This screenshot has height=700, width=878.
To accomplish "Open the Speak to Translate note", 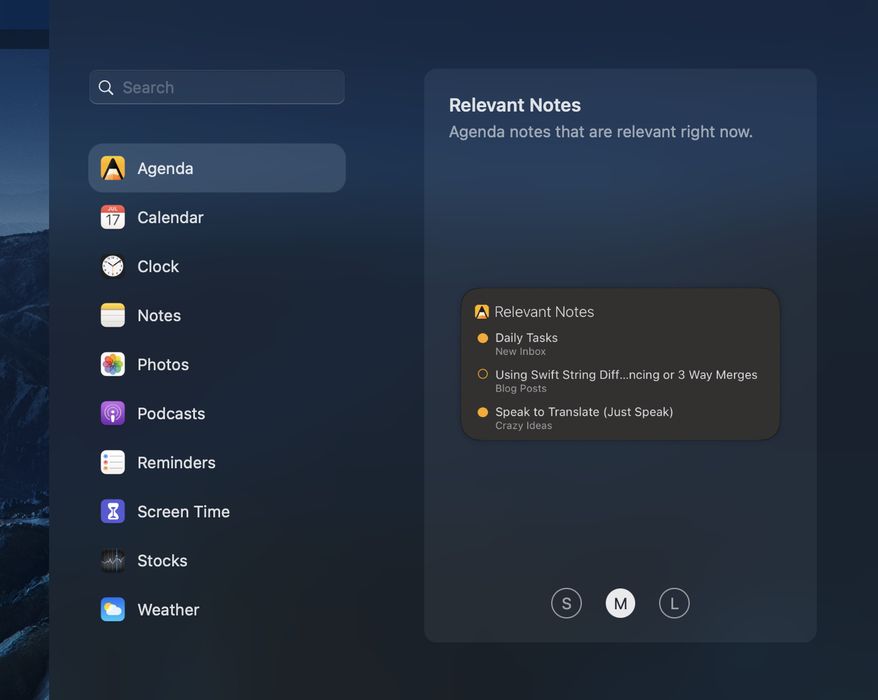I will pos(584,412).
